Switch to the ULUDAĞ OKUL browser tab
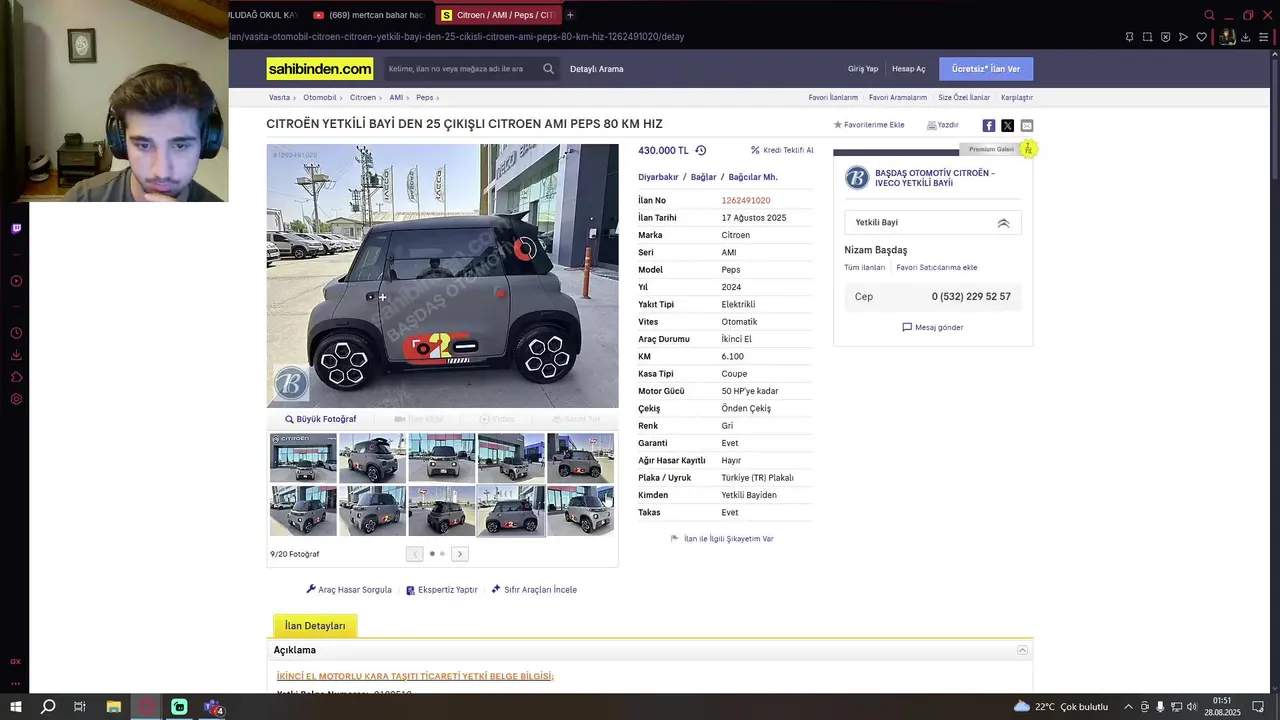The width and height of the screenshot is (1280, 720). [264, 15]
